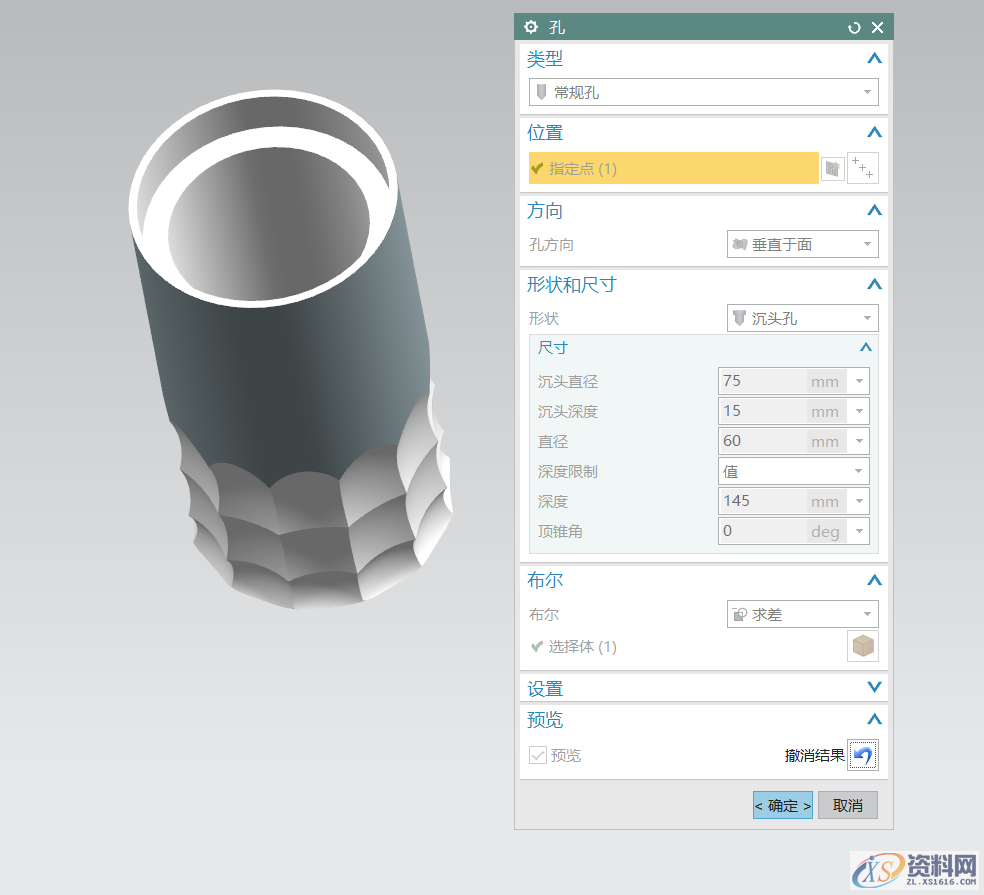Screen dimensions: 984x895
Task: Click the undo result arrow icon
Action: (x=862, y=756)
